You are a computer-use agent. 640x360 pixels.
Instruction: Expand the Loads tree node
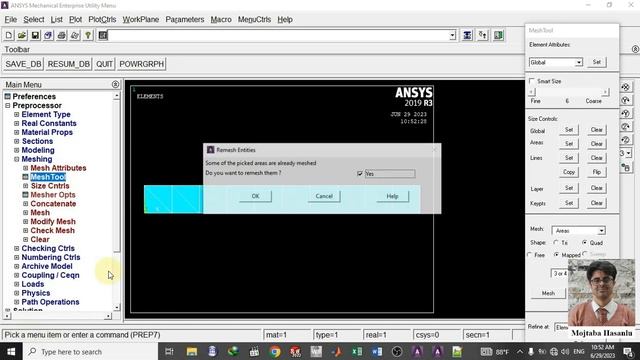pyautogui.click(x=17, y=284)
